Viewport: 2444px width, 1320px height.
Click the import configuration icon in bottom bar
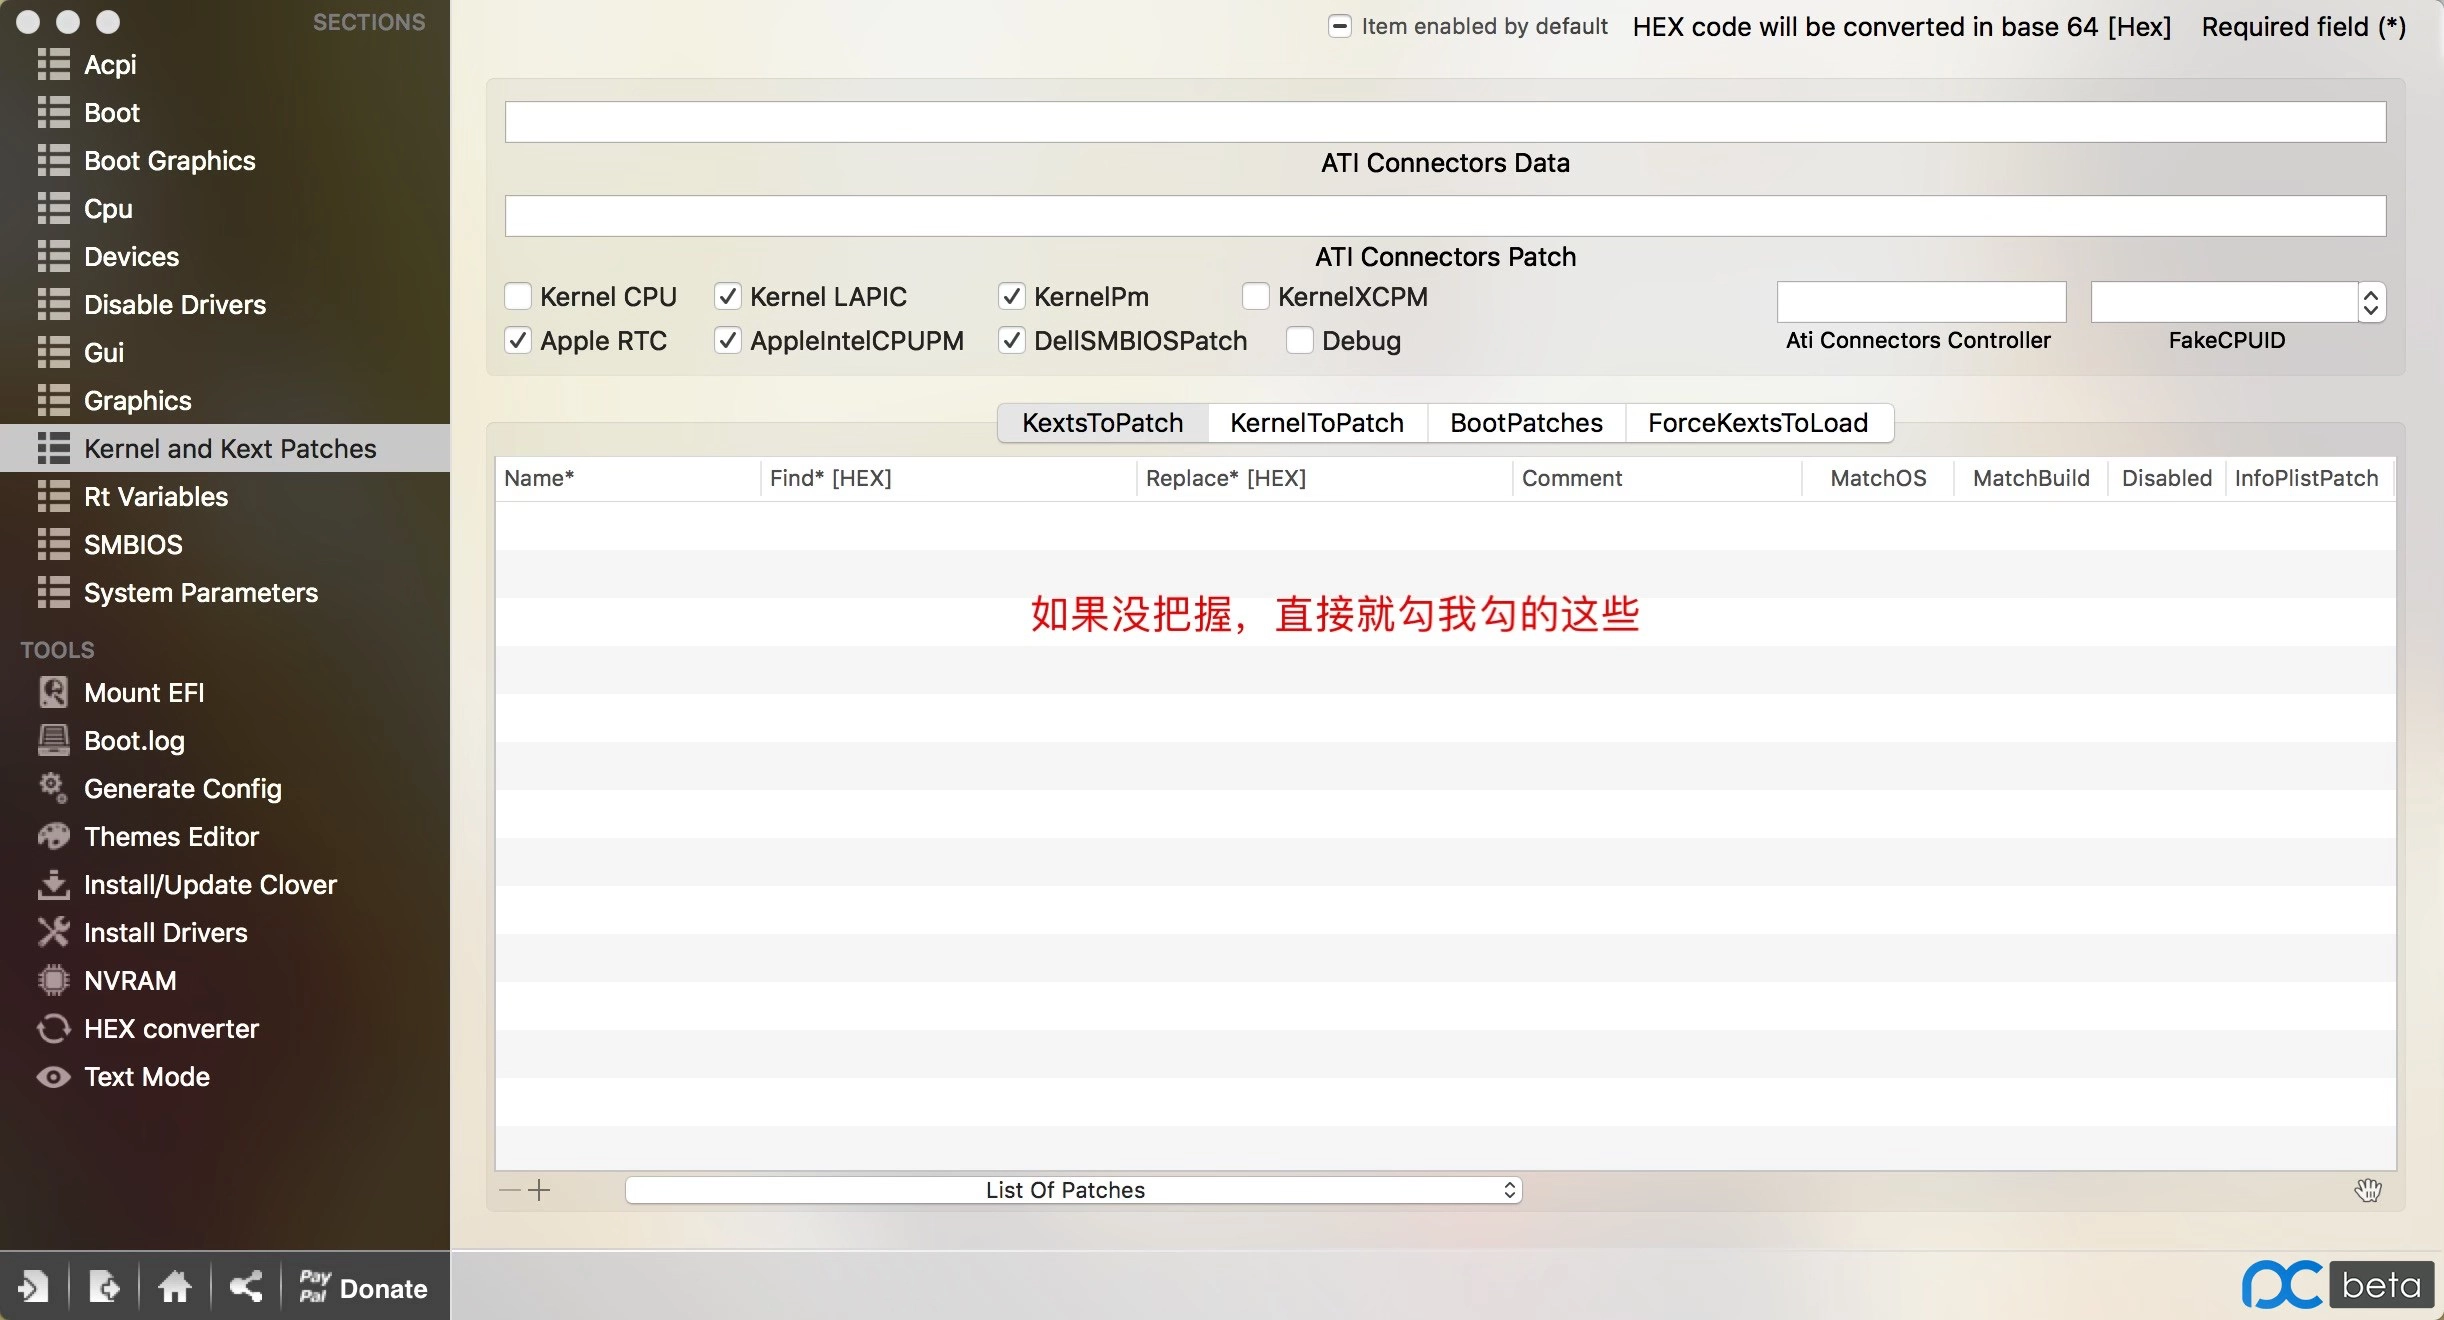point(34,1286)
